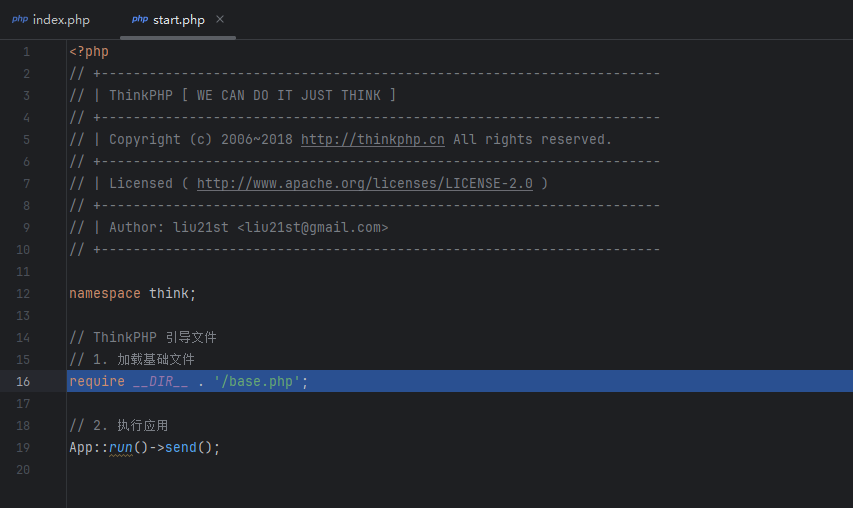Place cursor on the run method call

click(121, 448)
